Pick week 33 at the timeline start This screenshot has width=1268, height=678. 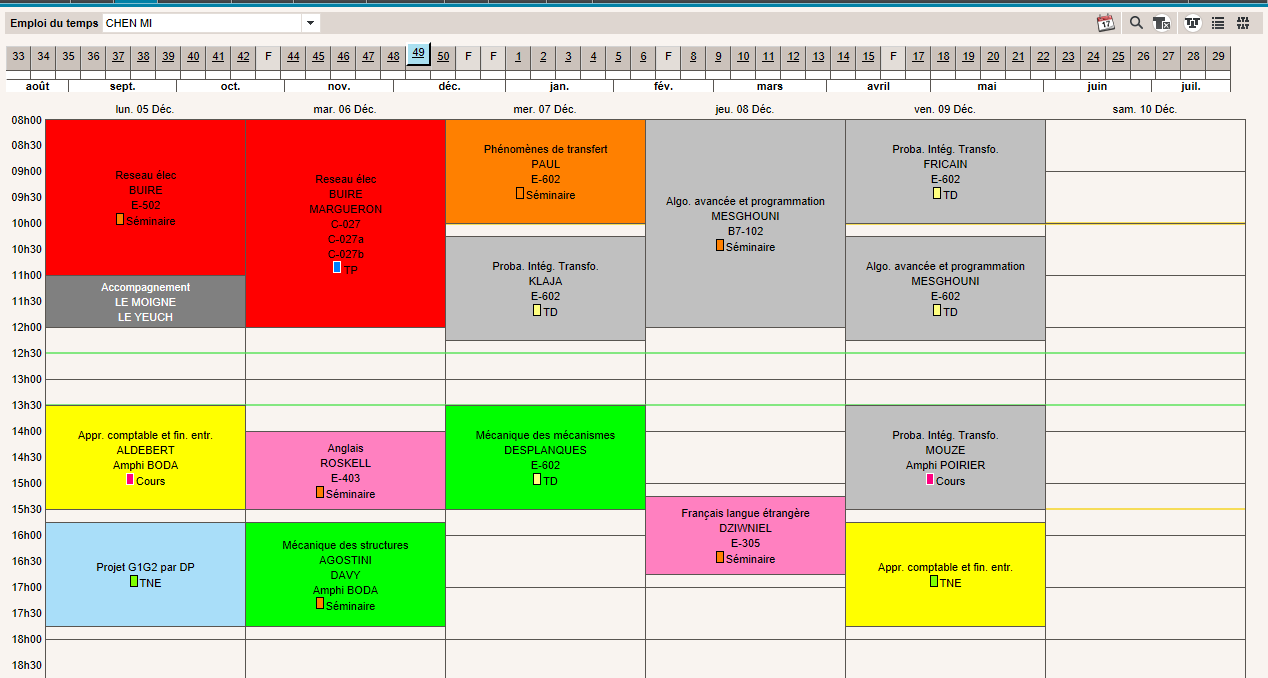coord(18,57)
